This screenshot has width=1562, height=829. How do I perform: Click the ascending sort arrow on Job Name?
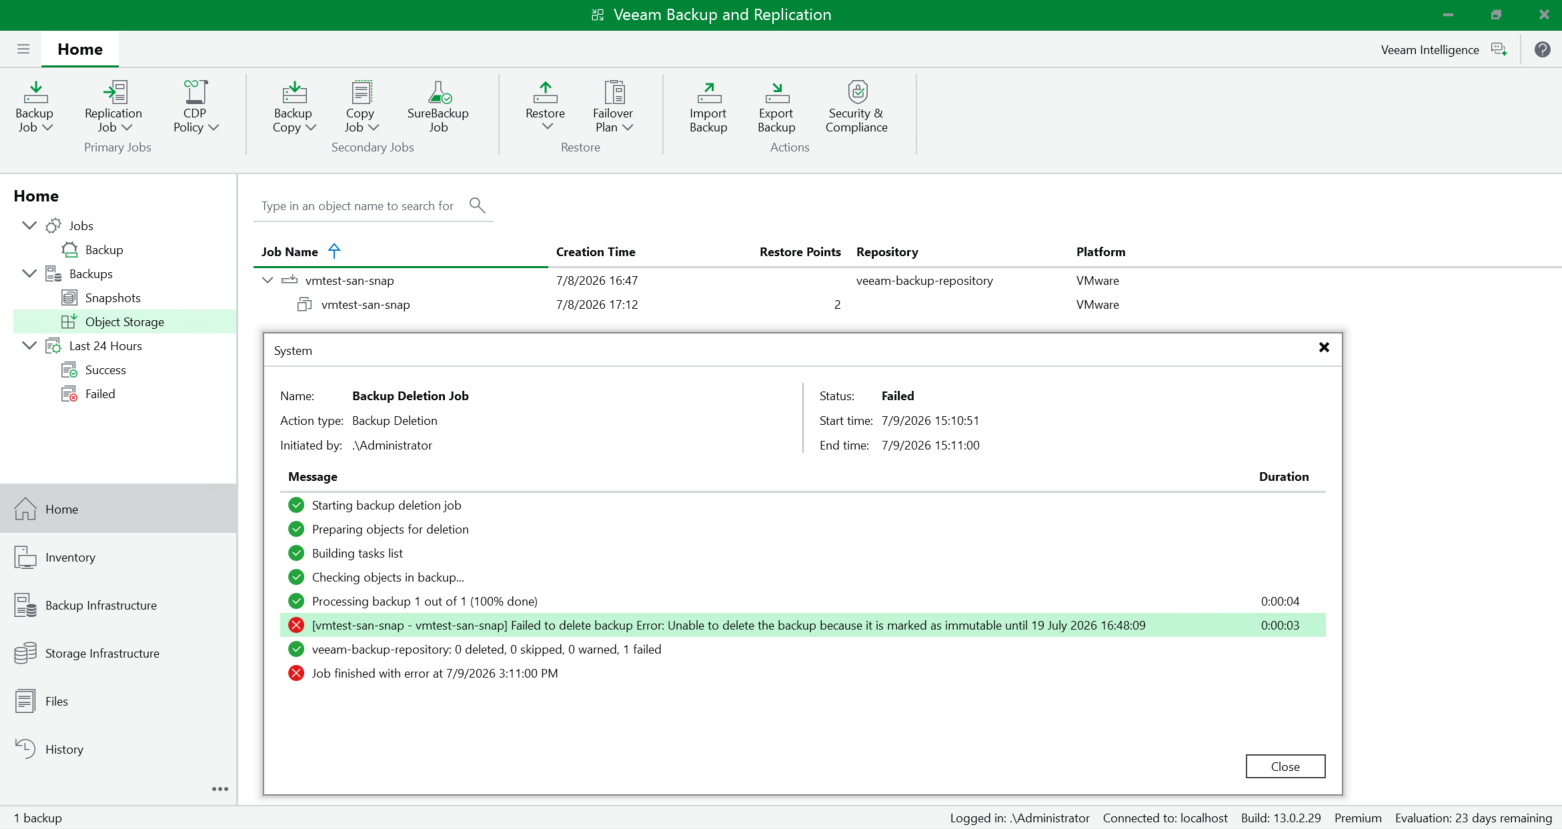tap(334, 251)
